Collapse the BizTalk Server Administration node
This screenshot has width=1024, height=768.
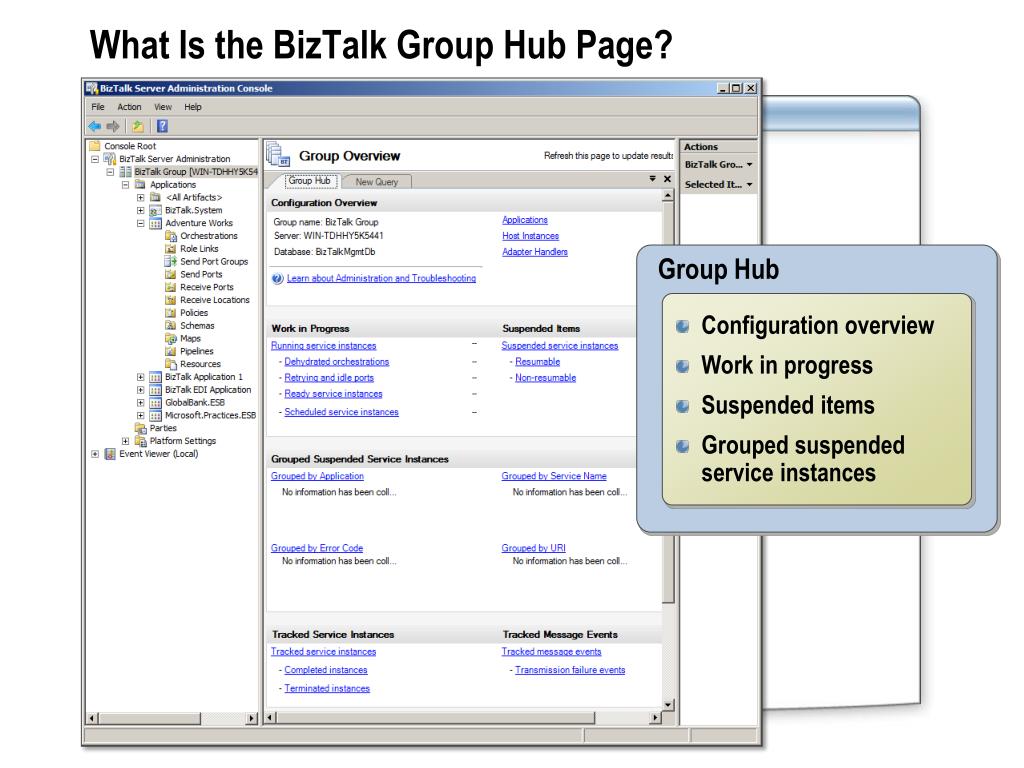[95, 159]
